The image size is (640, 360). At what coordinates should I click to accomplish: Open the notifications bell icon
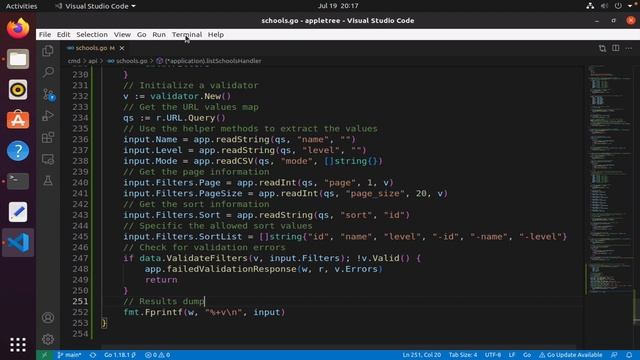click(x=629, y=355)
